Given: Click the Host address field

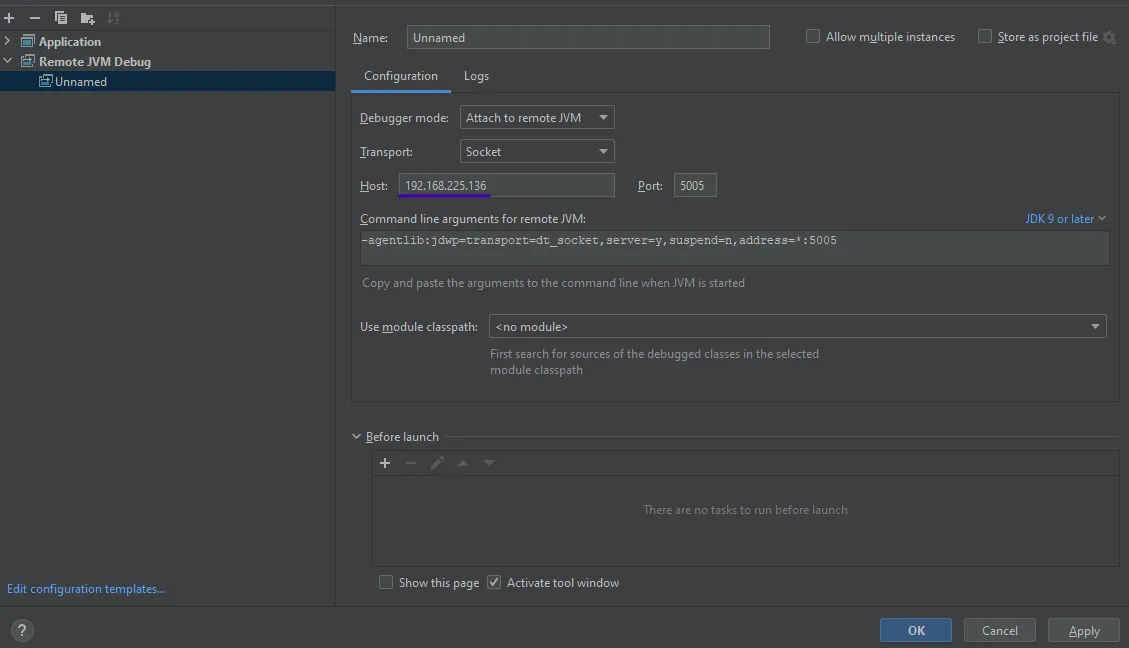Looking at the screenshot, I should [505, 184].
